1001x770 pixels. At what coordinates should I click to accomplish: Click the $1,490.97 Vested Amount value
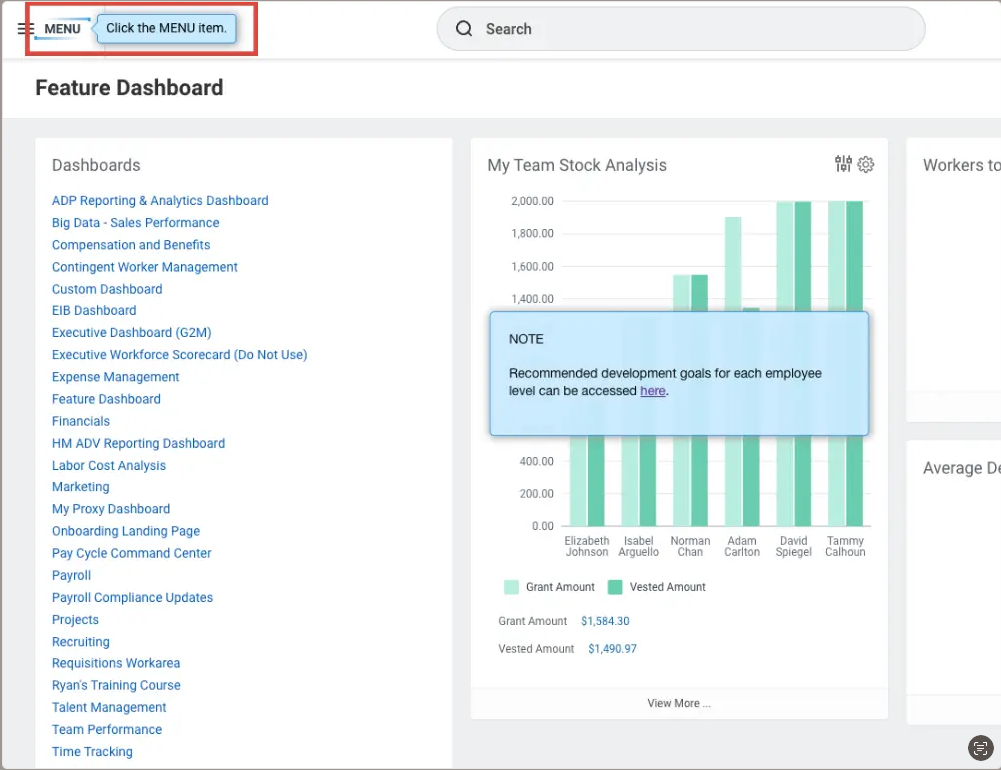[x=612, y=649]
